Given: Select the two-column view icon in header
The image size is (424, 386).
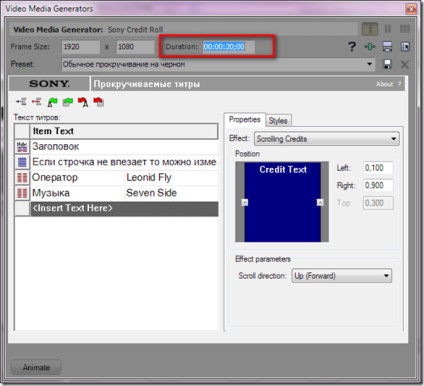Looking at the screenshot, I should (388, 29).
